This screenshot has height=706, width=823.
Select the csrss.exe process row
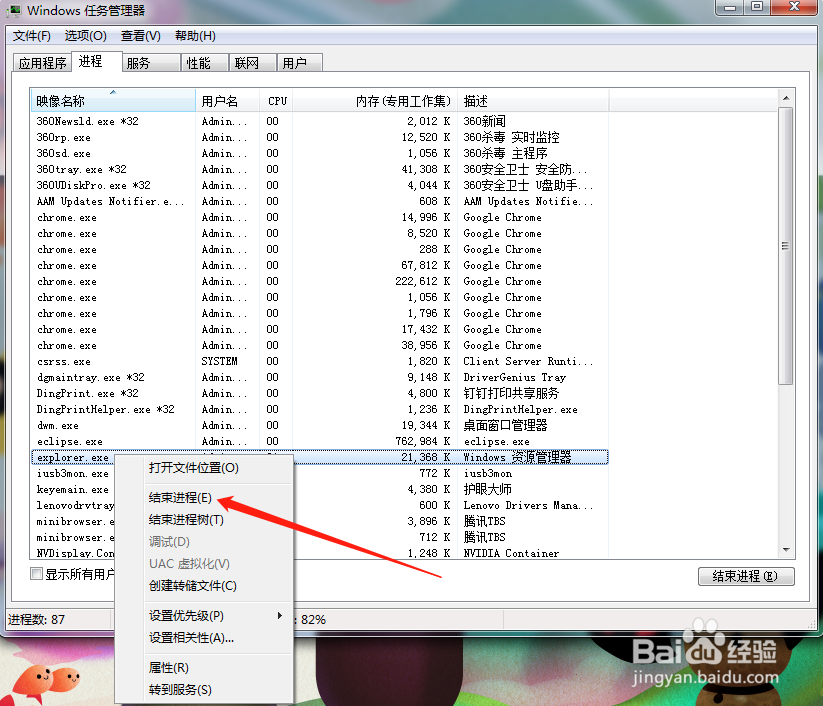click(320, 362)
